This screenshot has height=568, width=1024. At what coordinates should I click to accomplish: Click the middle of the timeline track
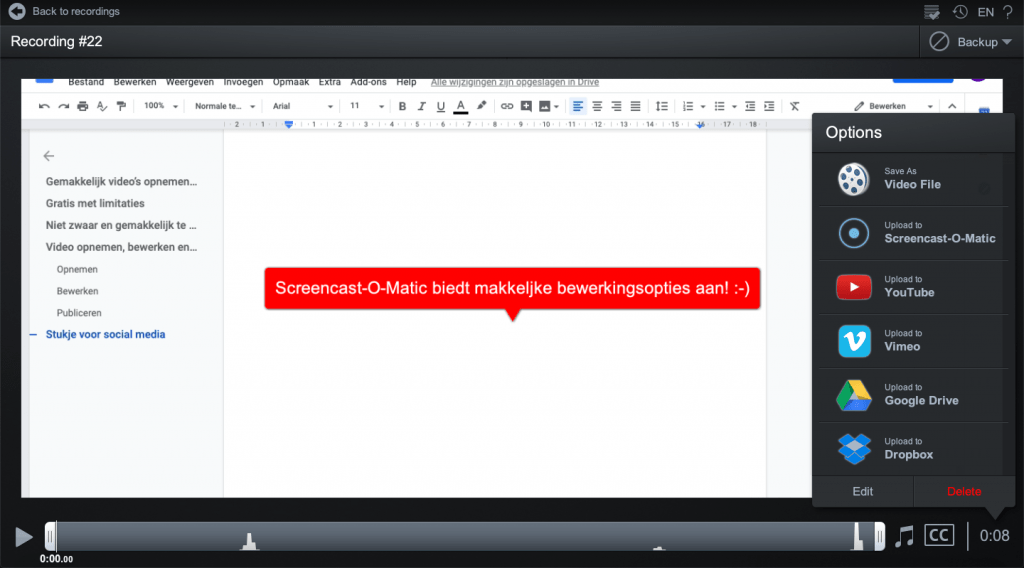pos(465,537)
